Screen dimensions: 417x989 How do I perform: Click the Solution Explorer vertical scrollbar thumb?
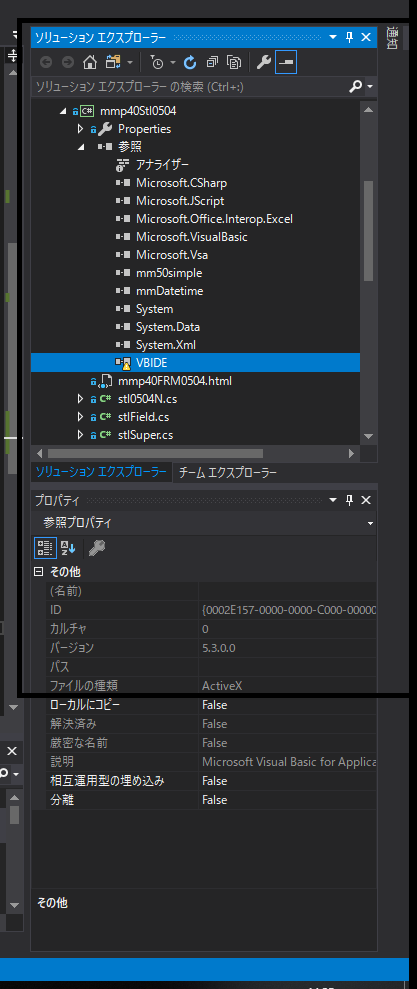pyautogui.click(x=368, y=230)
